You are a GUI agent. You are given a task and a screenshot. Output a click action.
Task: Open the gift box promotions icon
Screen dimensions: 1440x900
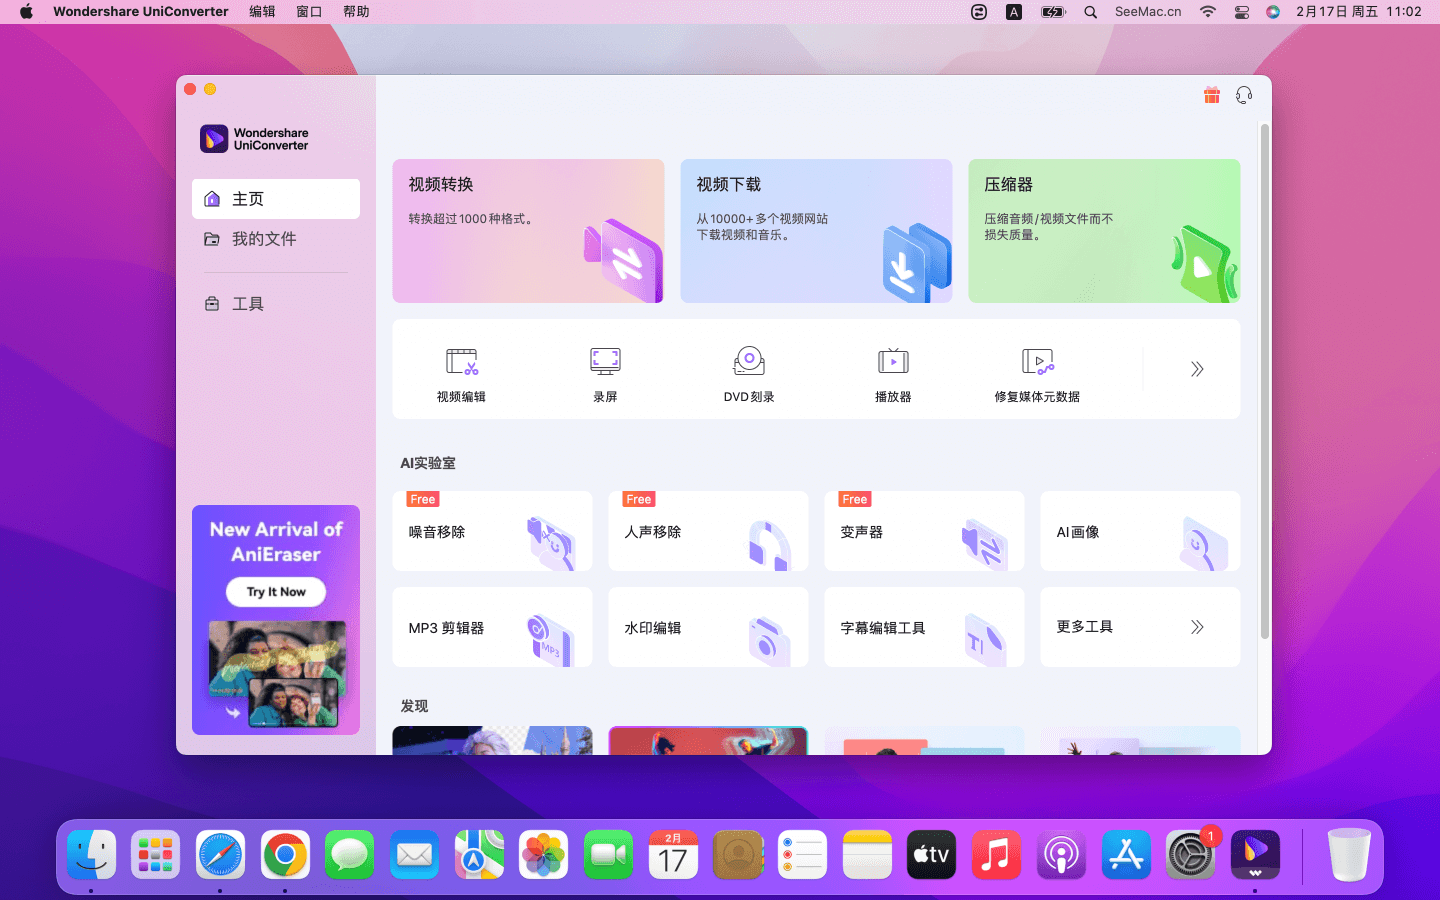tap(1211, 95)
